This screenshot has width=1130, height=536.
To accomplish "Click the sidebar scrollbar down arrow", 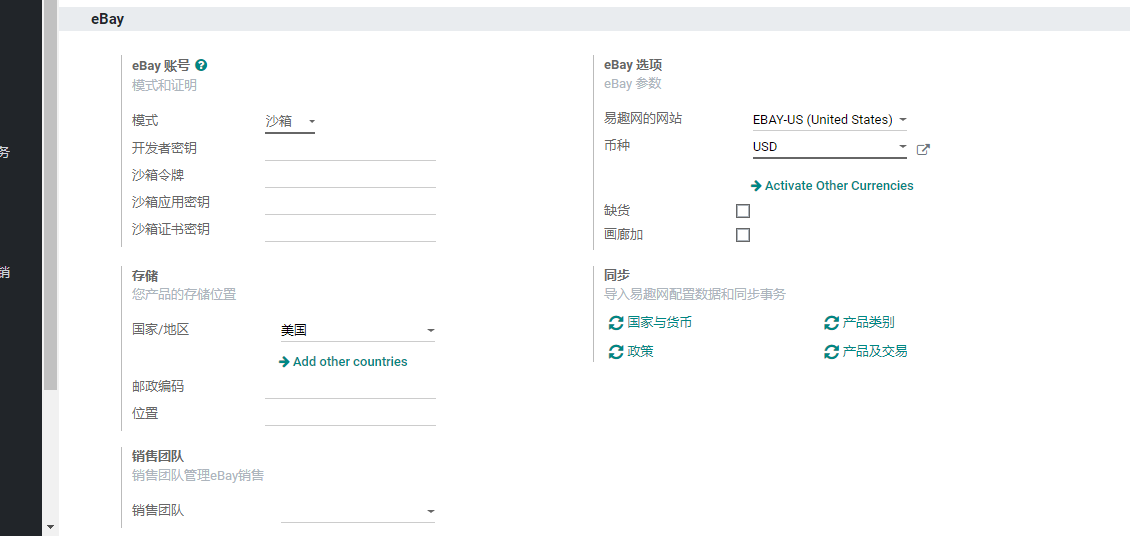I will click(50, 527).
